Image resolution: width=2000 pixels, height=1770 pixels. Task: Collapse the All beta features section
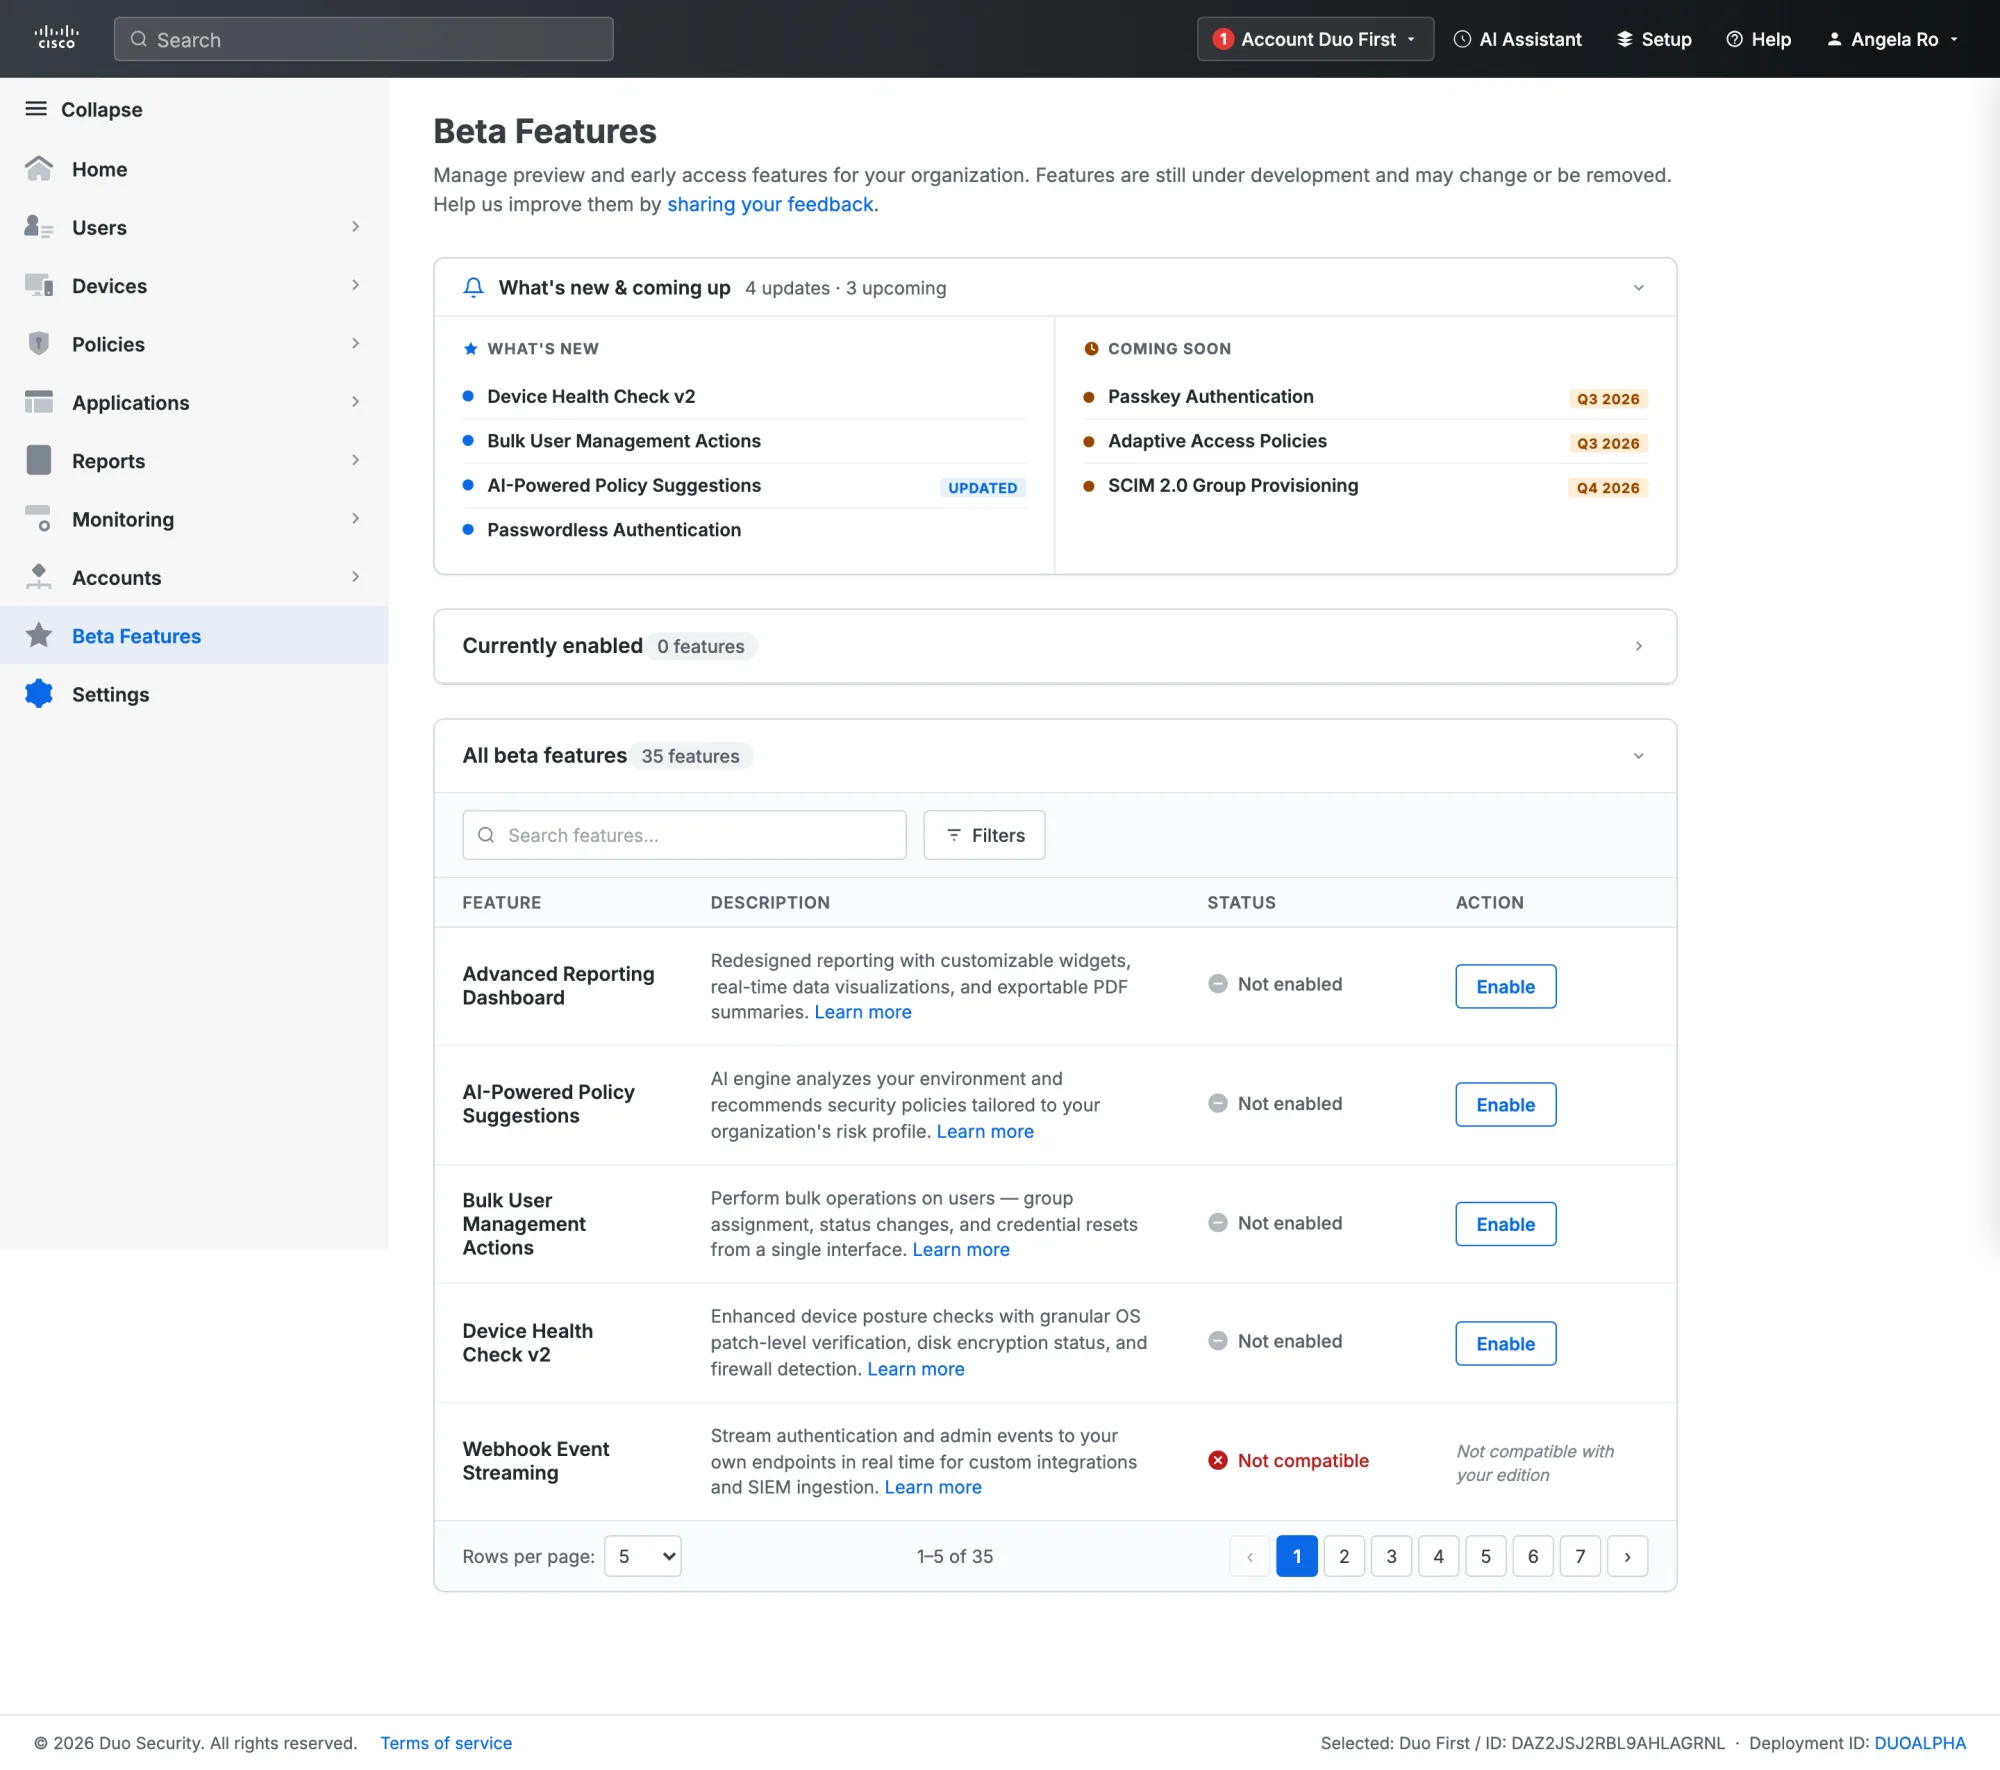(1638, 756)
